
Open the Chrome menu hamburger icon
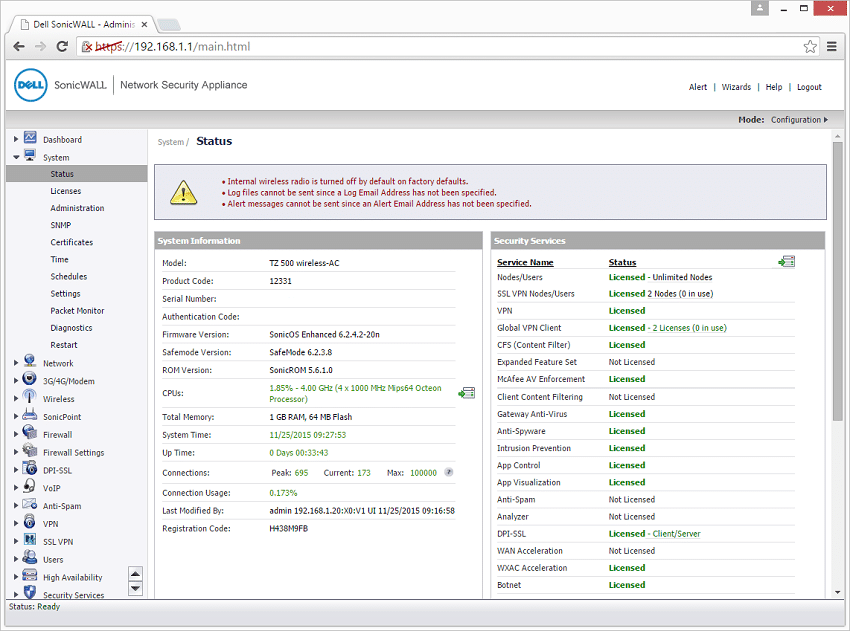(832, 47)
